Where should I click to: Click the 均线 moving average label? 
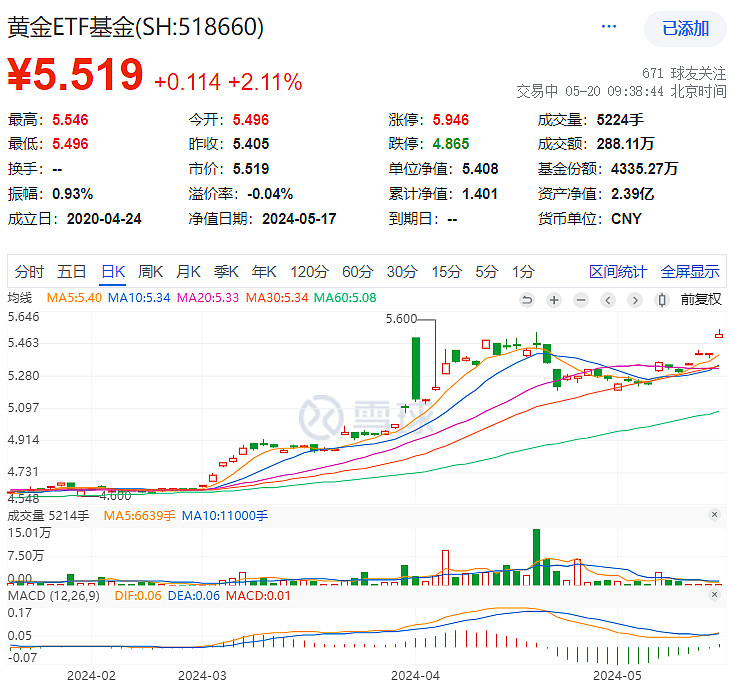(20, 298)
